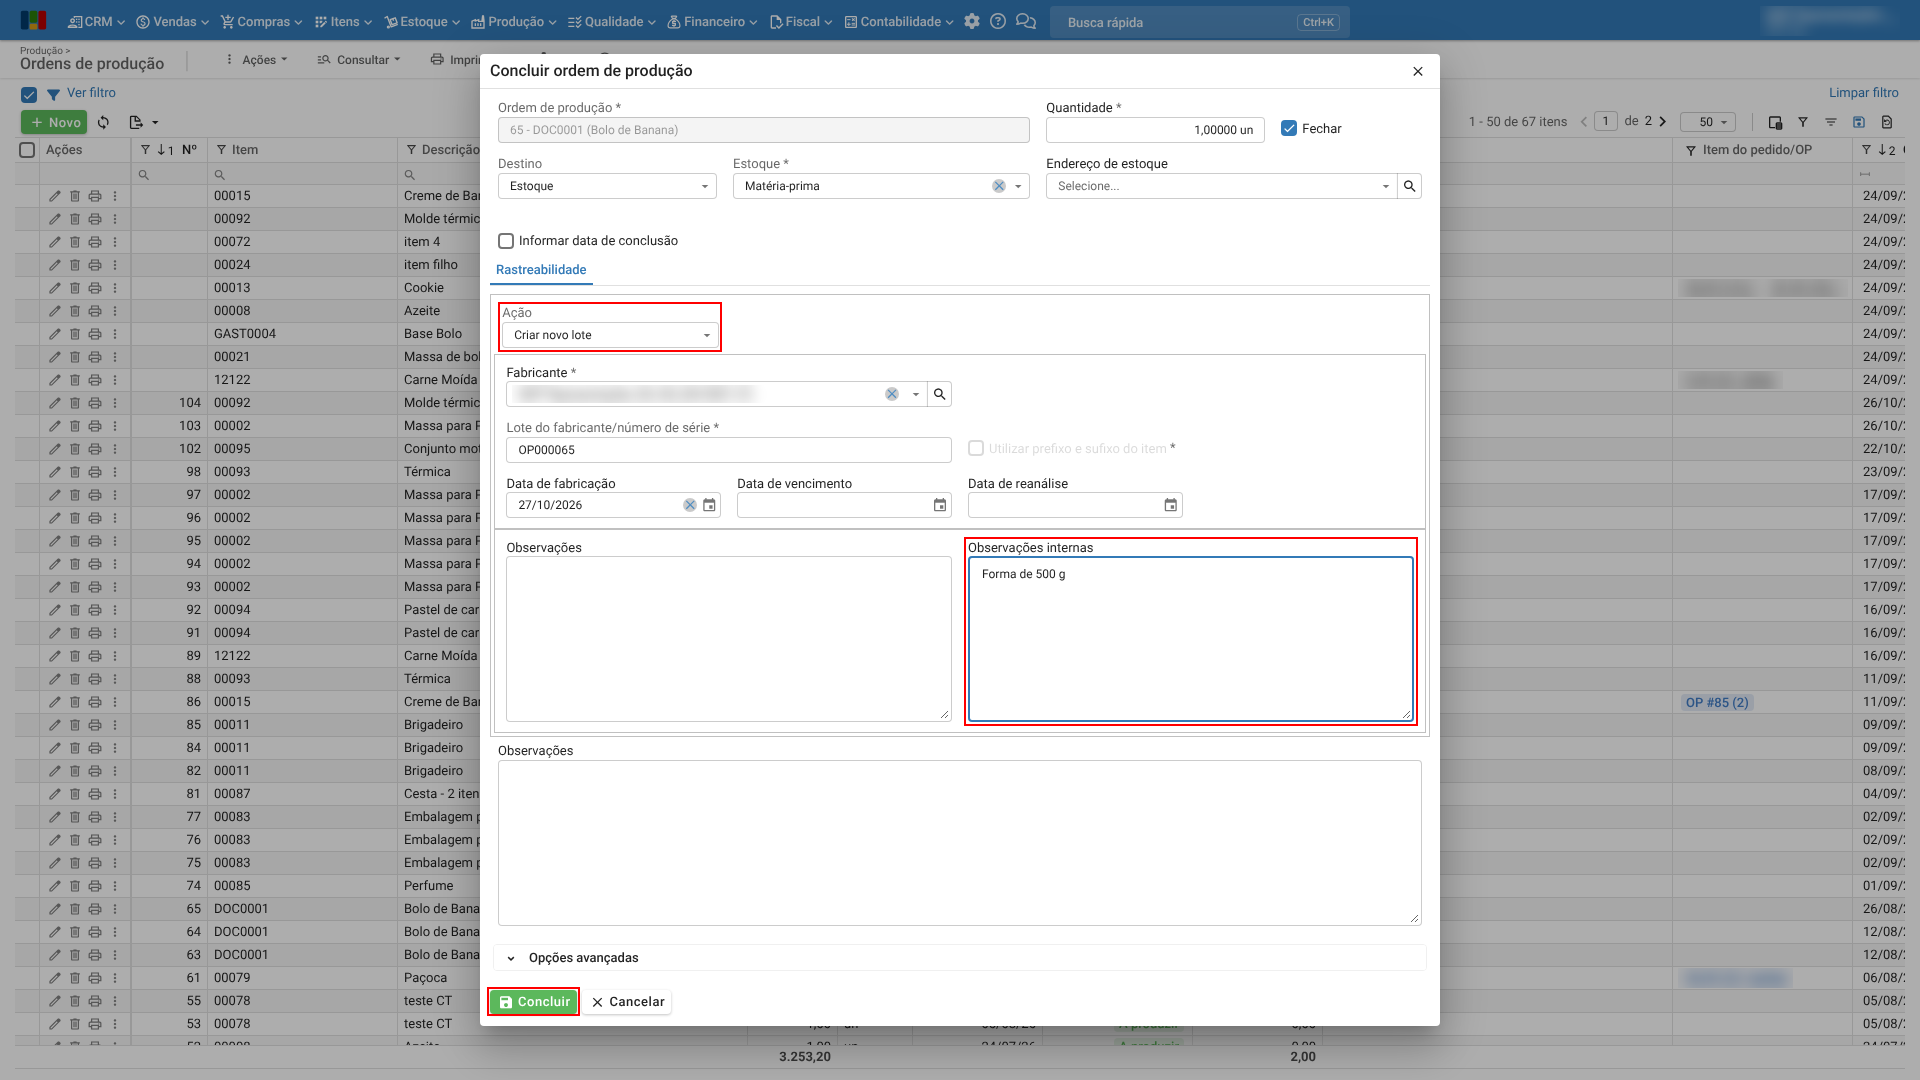Open more options for row 65 DOC0001
Screen dimensions: 1920x1080
click(115, 909)
